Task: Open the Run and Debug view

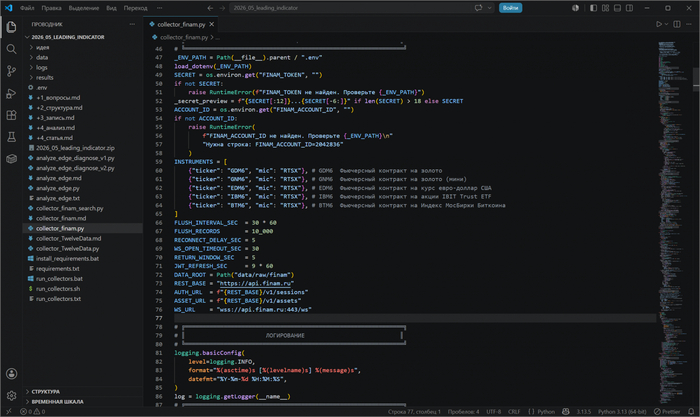Action: tap(11, 93)
